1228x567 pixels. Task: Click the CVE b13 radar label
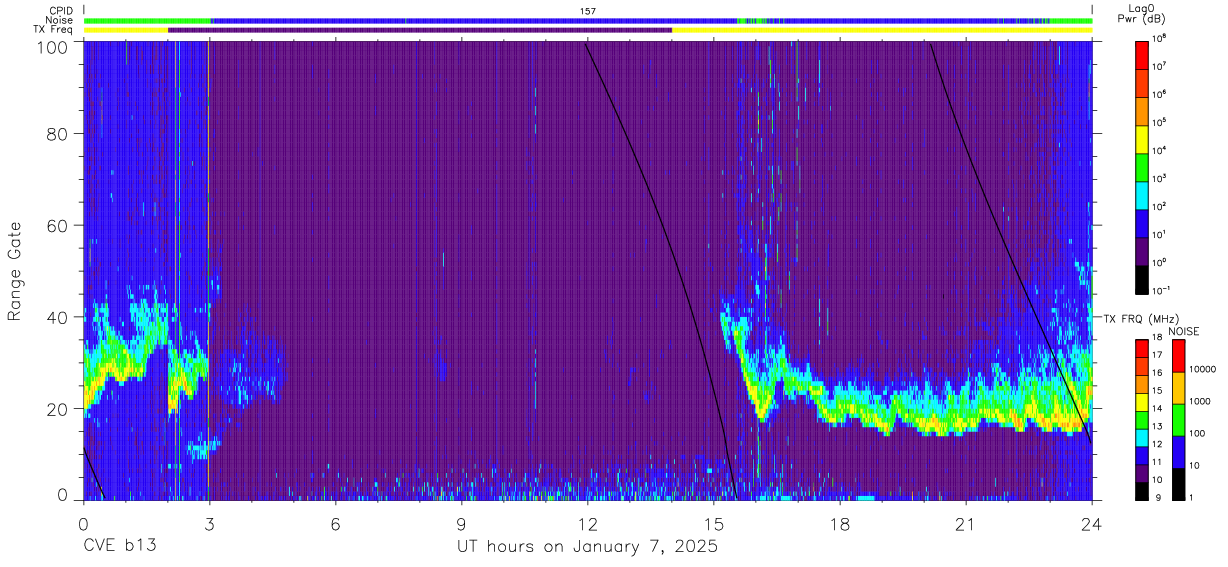pyautogui.click(x=118, y=547)
